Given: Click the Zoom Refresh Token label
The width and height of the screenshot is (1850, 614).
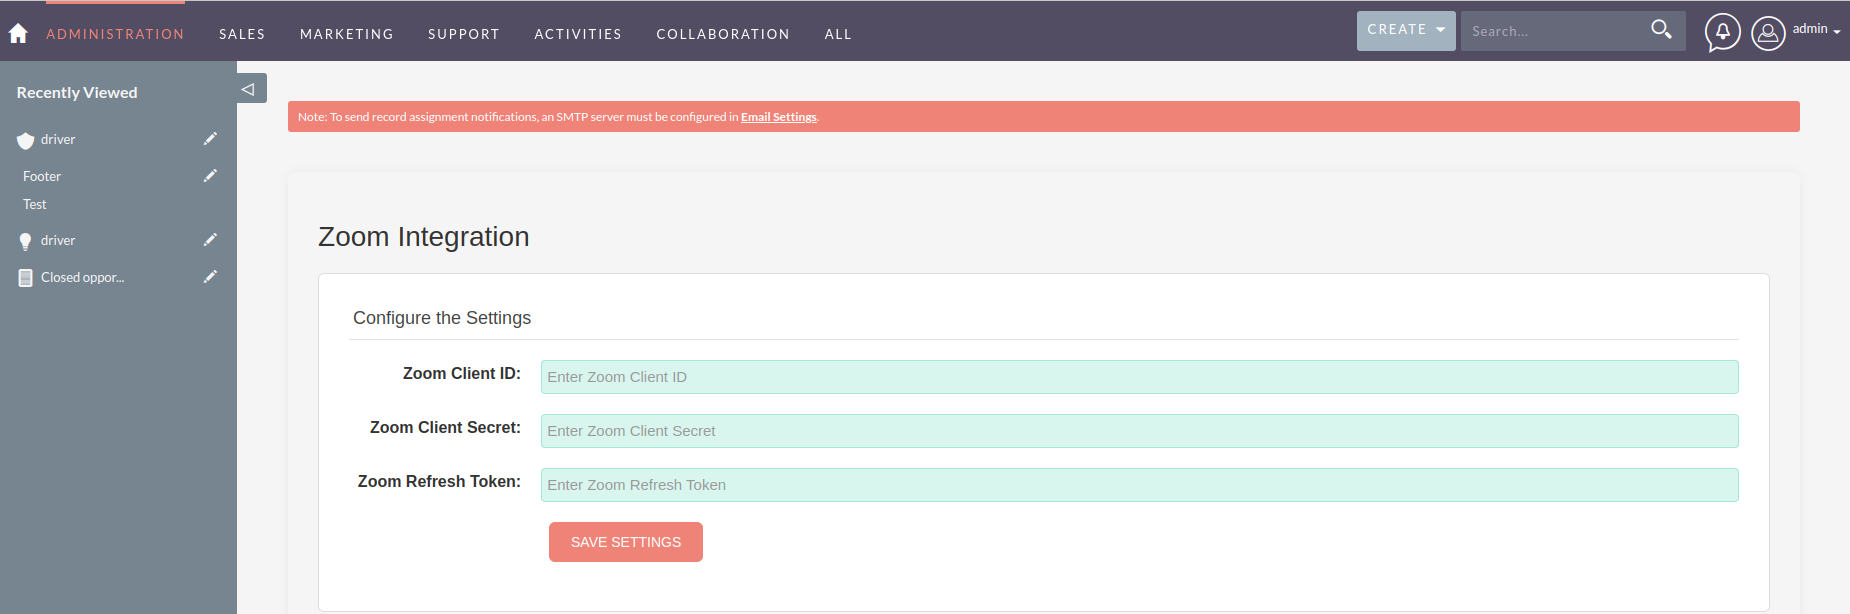Looking at the screenshot, I should (x=439, y=481).
